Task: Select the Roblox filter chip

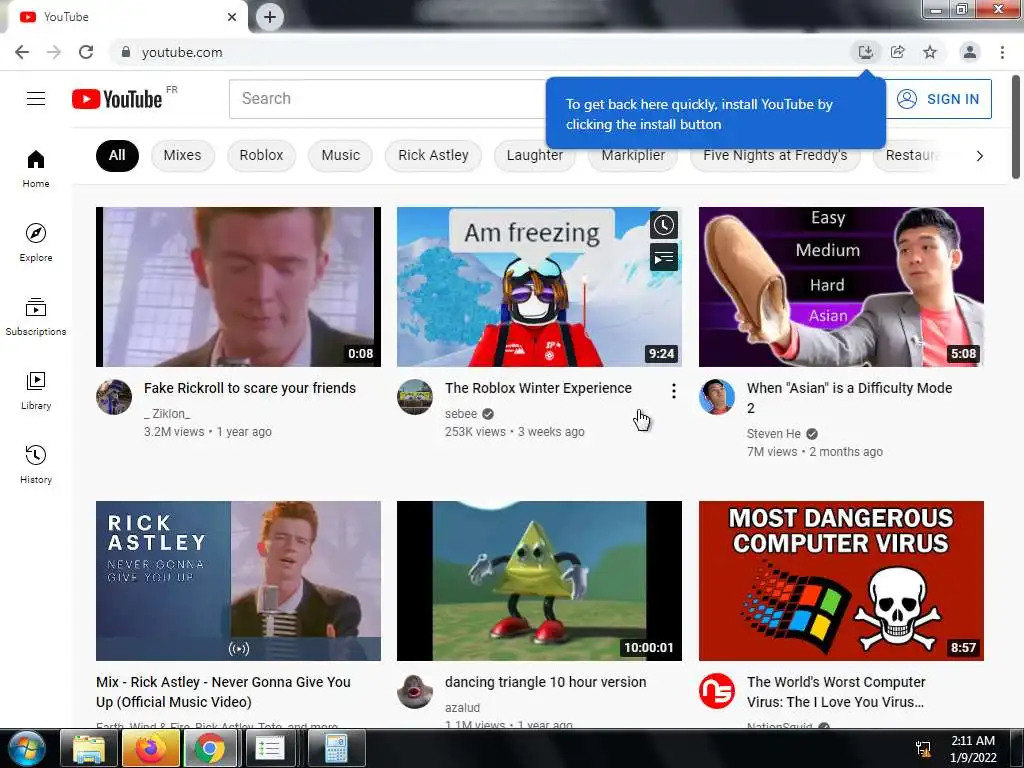Action: (261, 155)
